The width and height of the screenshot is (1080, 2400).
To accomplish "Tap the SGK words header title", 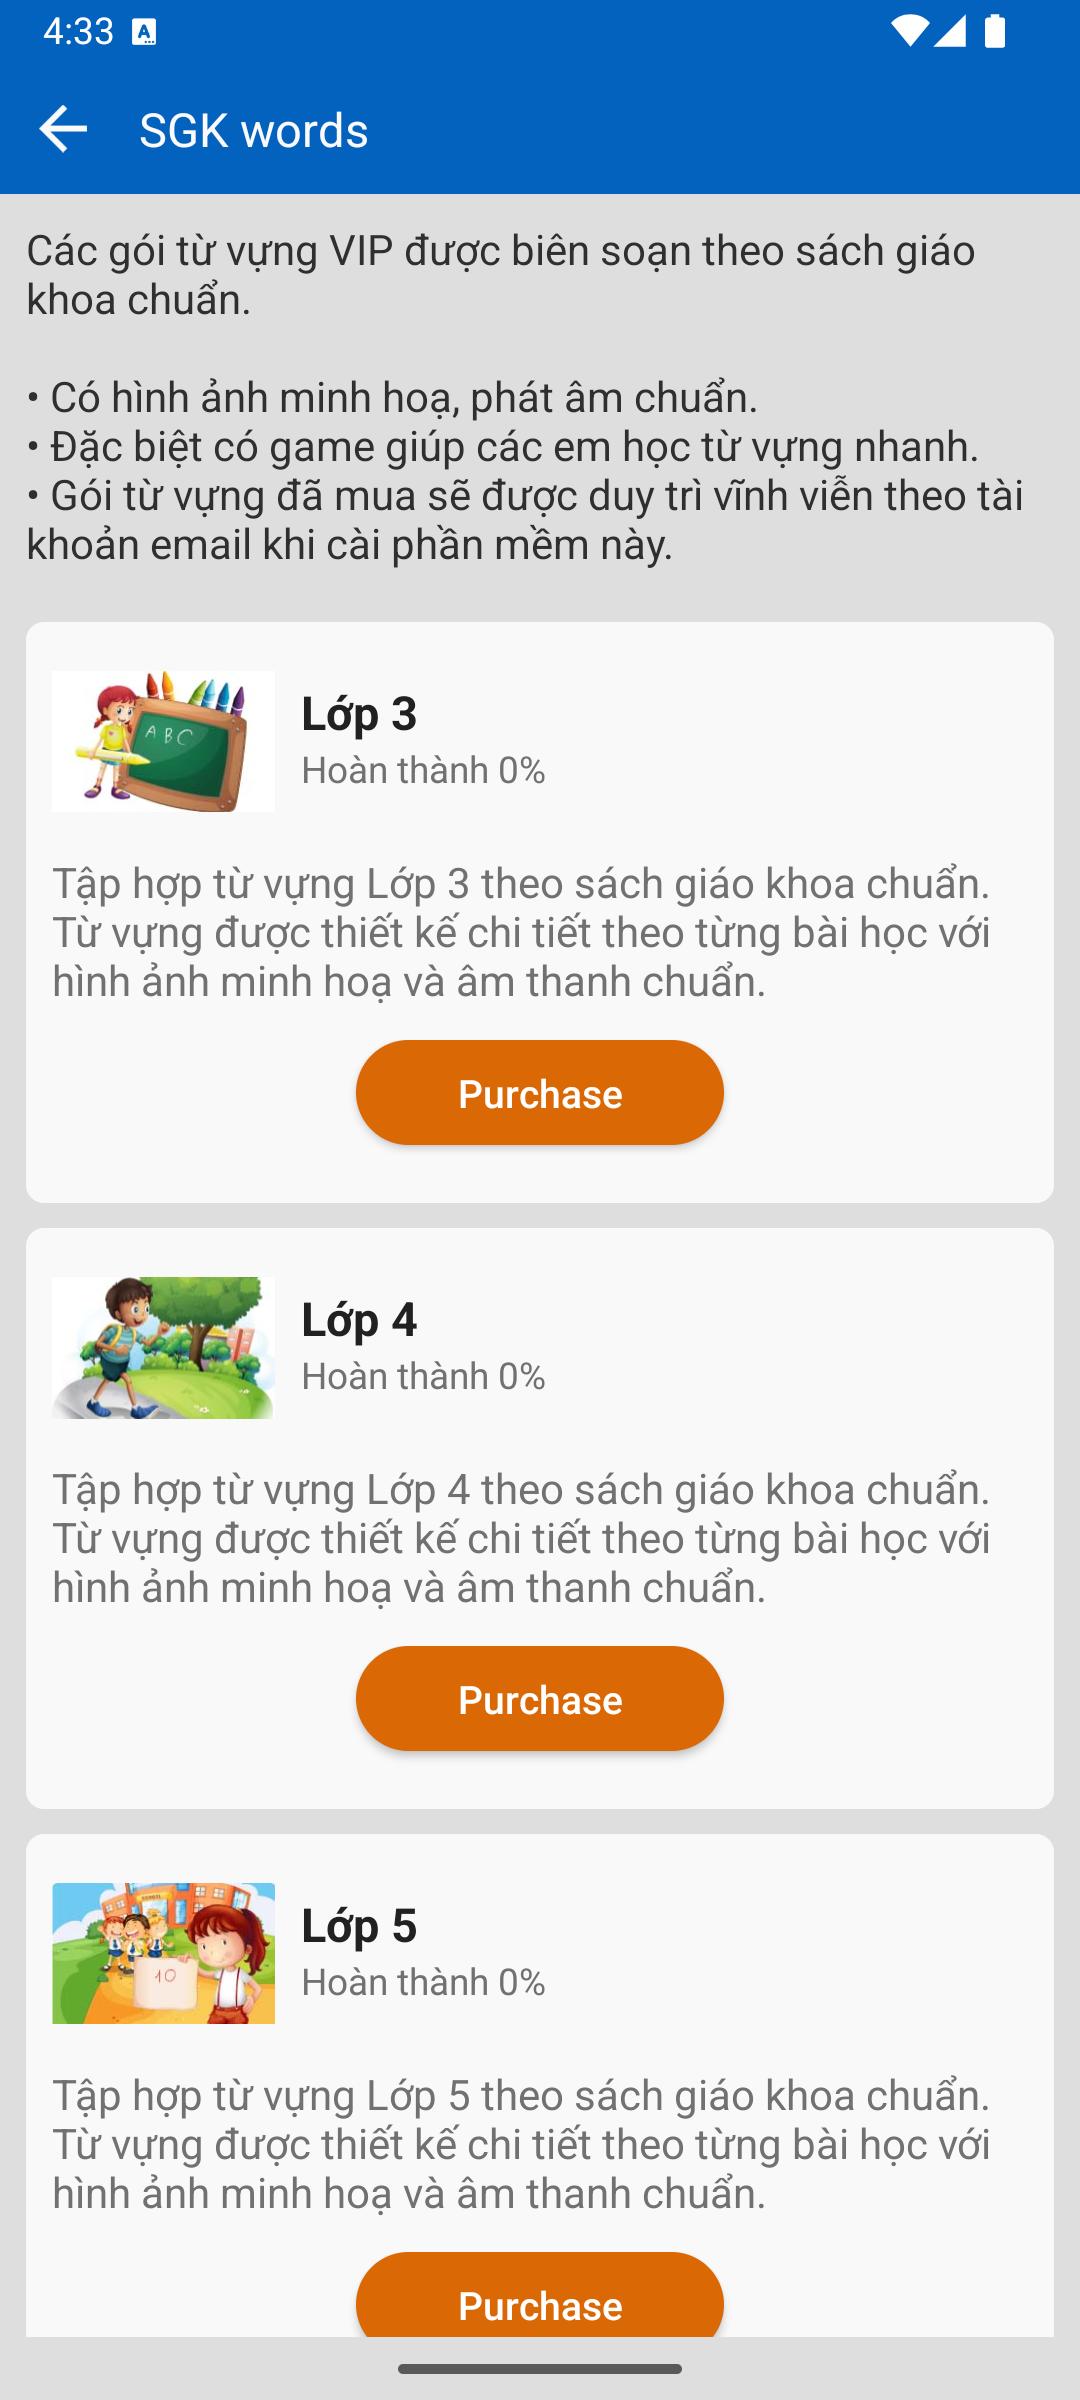I will coord(254,130).
